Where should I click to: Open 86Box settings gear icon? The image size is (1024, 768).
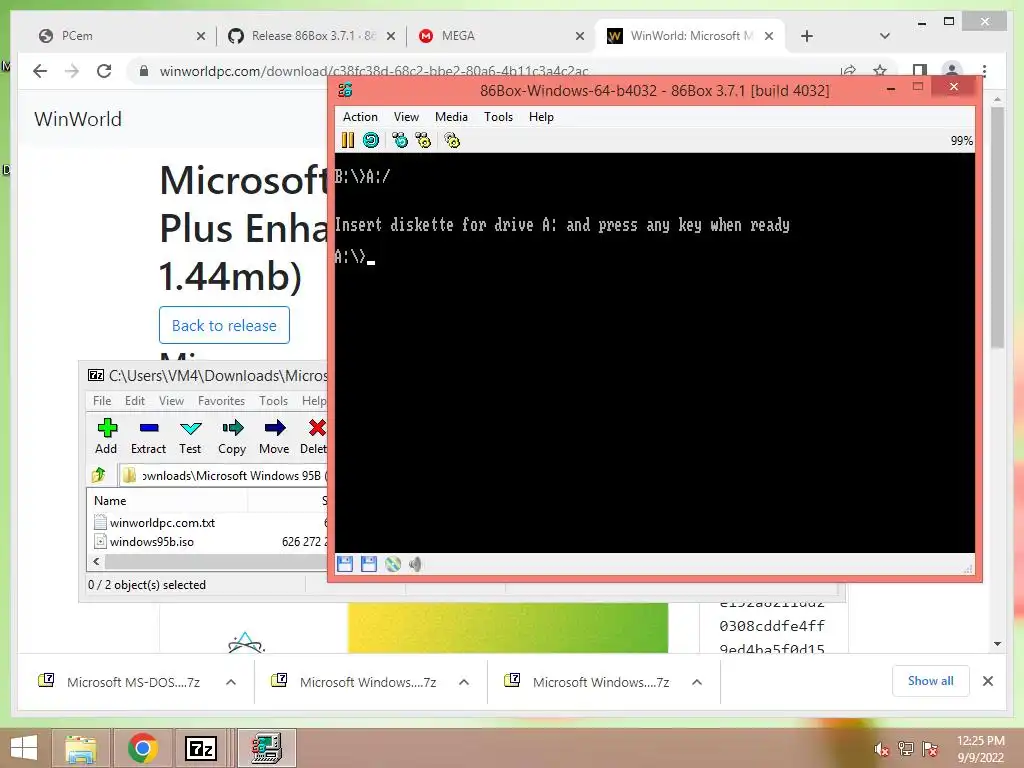coord(452,140)
